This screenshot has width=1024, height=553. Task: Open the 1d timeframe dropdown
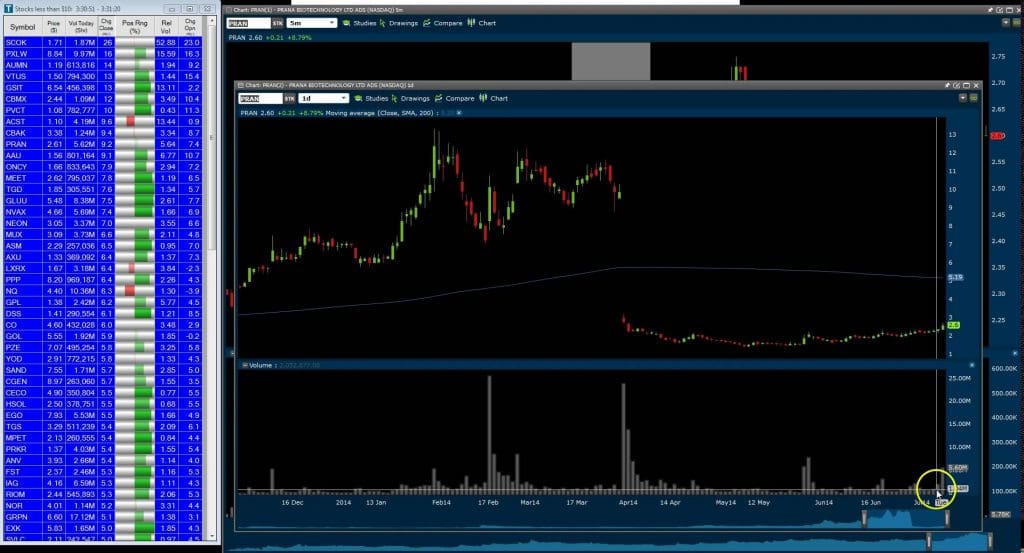pos(323,99)
